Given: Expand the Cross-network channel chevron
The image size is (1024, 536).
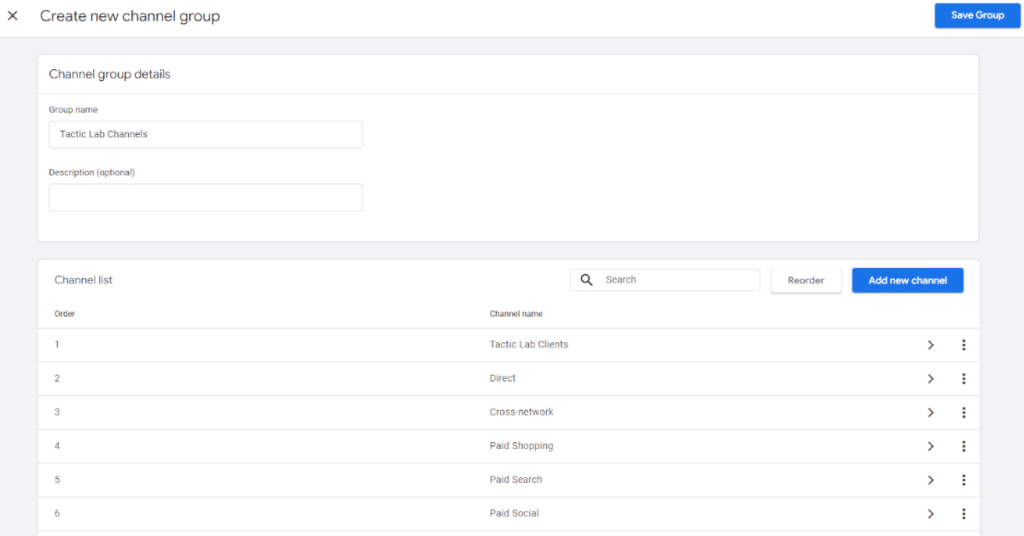Looking at the screenshot, I should coord(930,413).
